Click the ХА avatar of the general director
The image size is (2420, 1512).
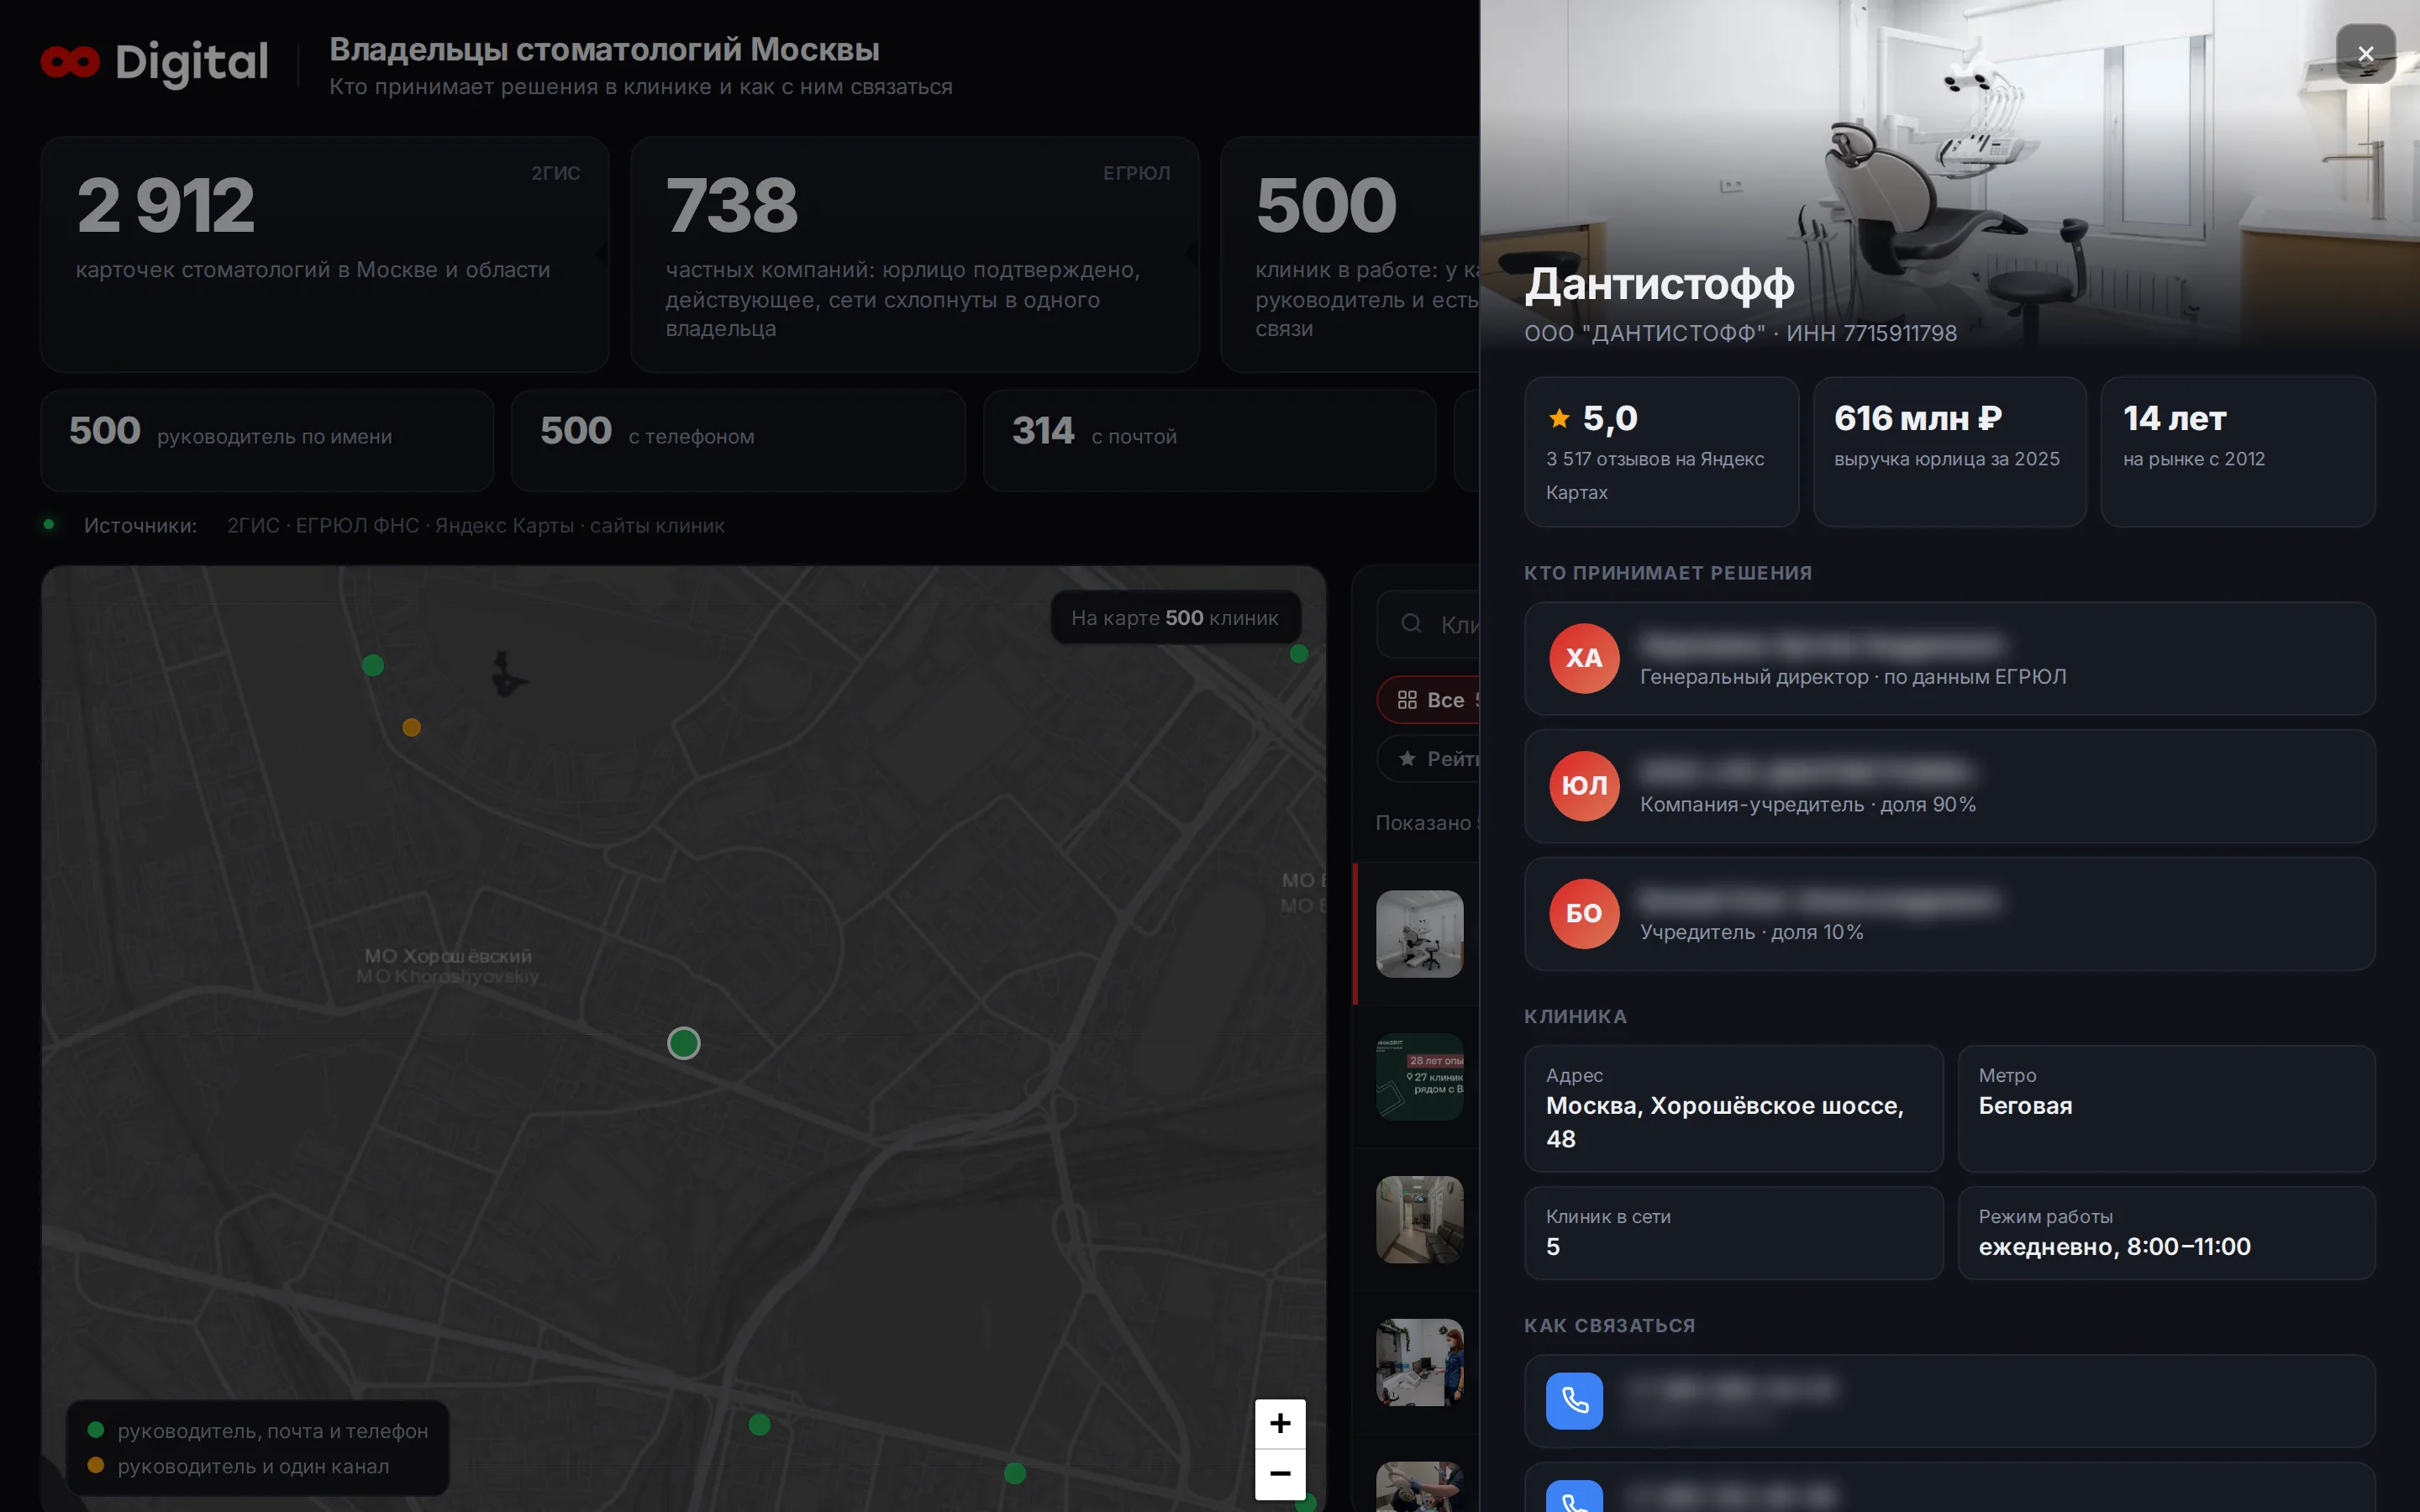pyautogui.click(x=1584, y=658)
